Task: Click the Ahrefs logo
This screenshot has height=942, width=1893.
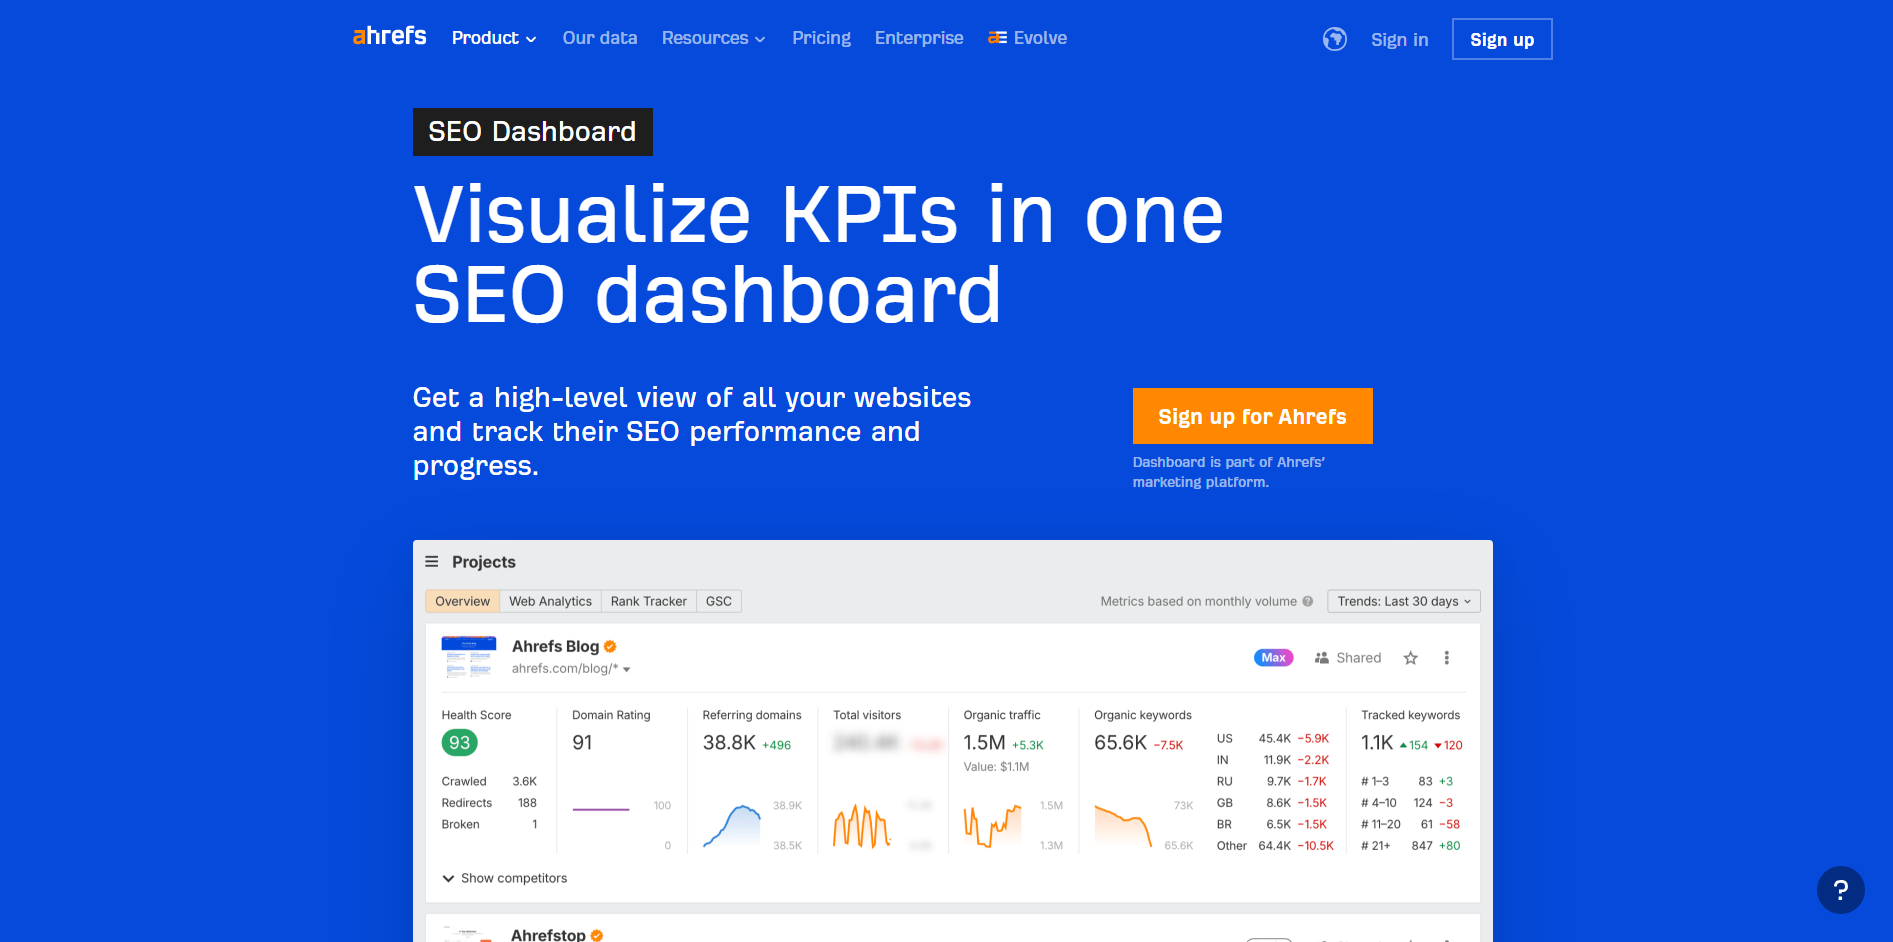Action: (x=389, y=37)
